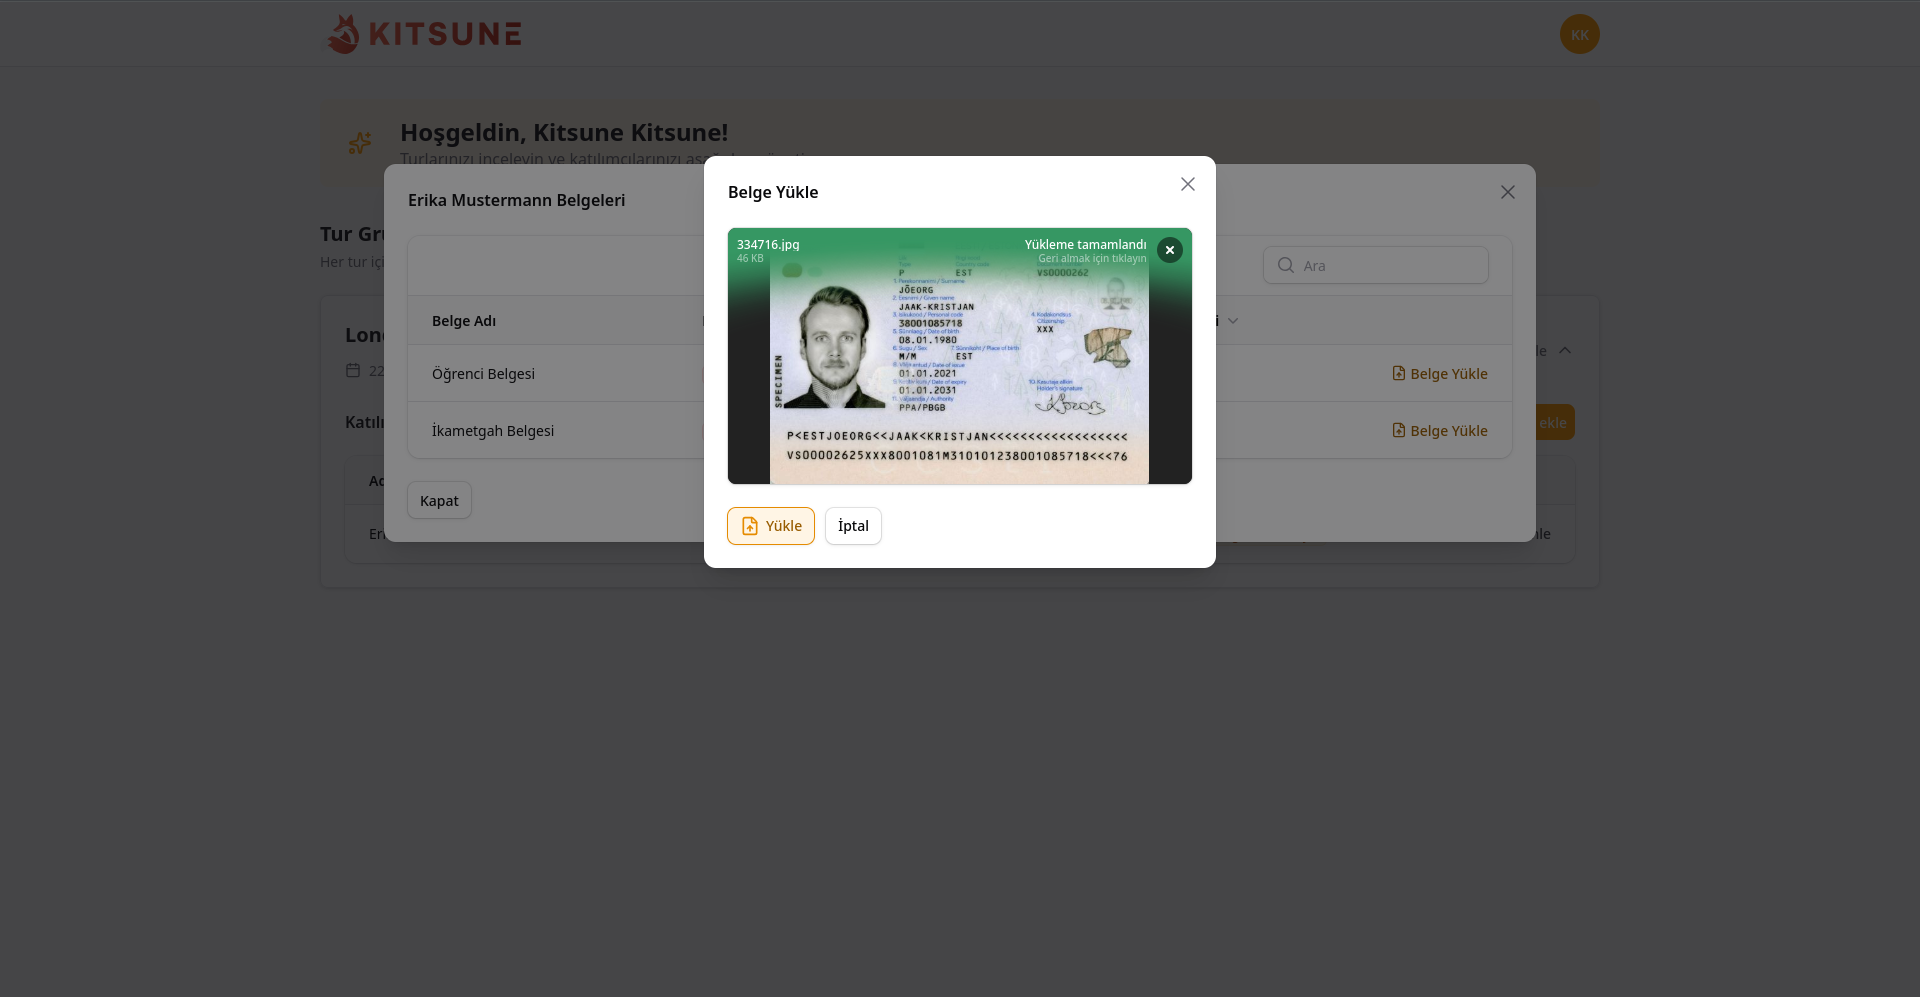This screenshot has height=997, width=1920.
Task: Click the search magnifier icon
Action: pos(1286,265)
